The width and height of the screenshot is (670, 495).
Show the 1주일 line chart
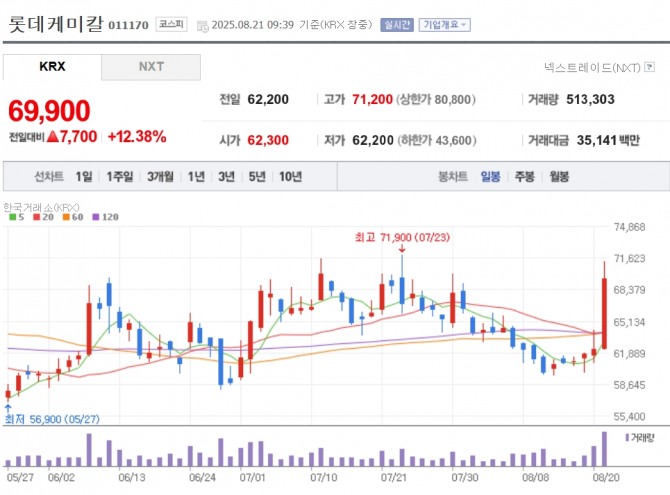120,176
